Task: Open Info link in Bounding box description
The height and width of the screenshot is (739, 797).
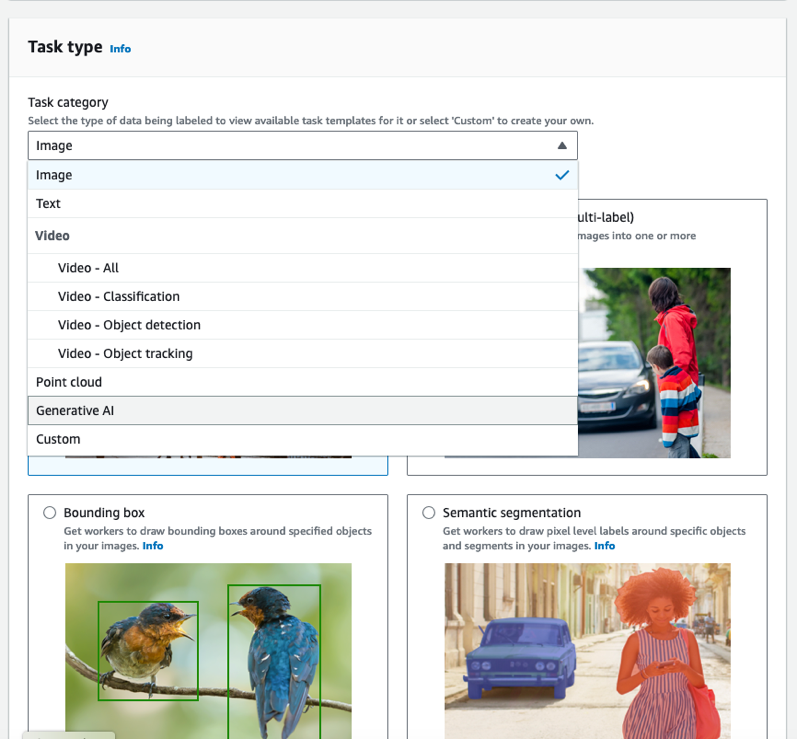Action: click(152, 546)
